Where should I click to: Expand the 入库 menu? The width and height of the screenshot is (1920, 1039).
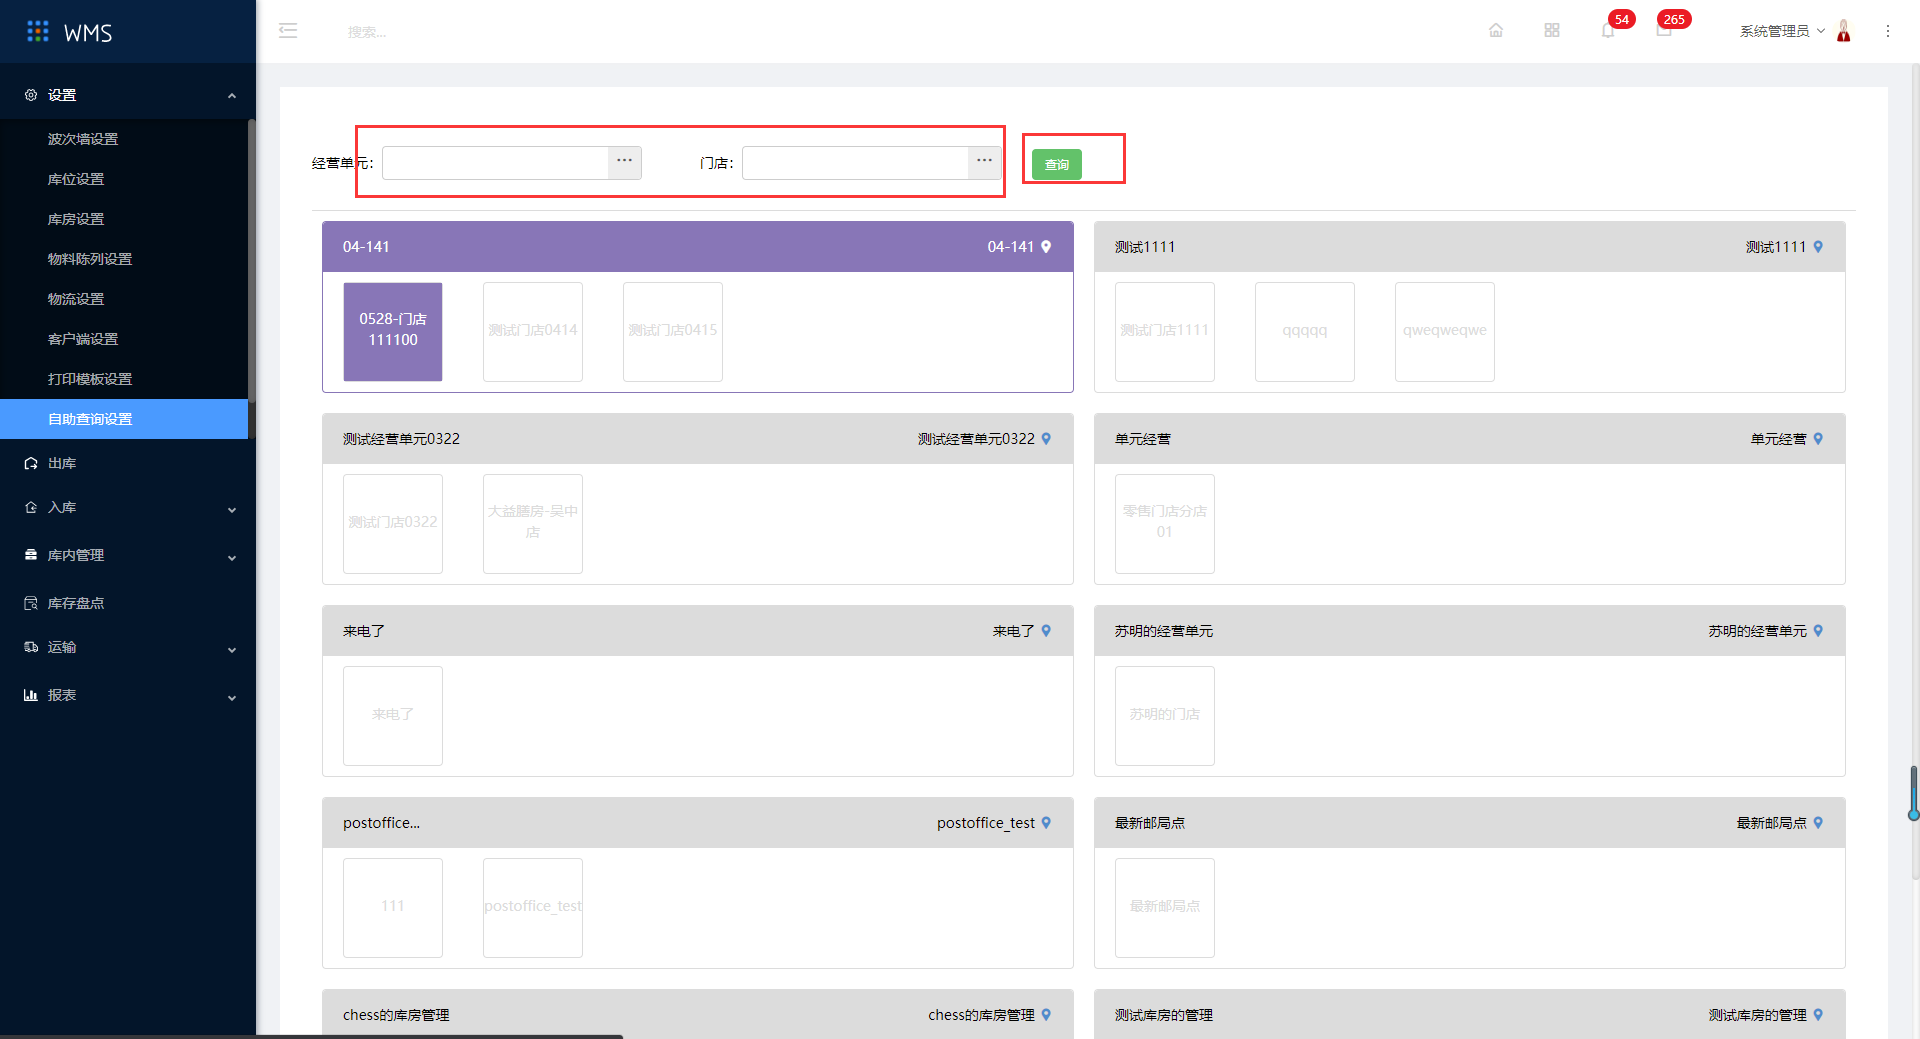point(232,510)
